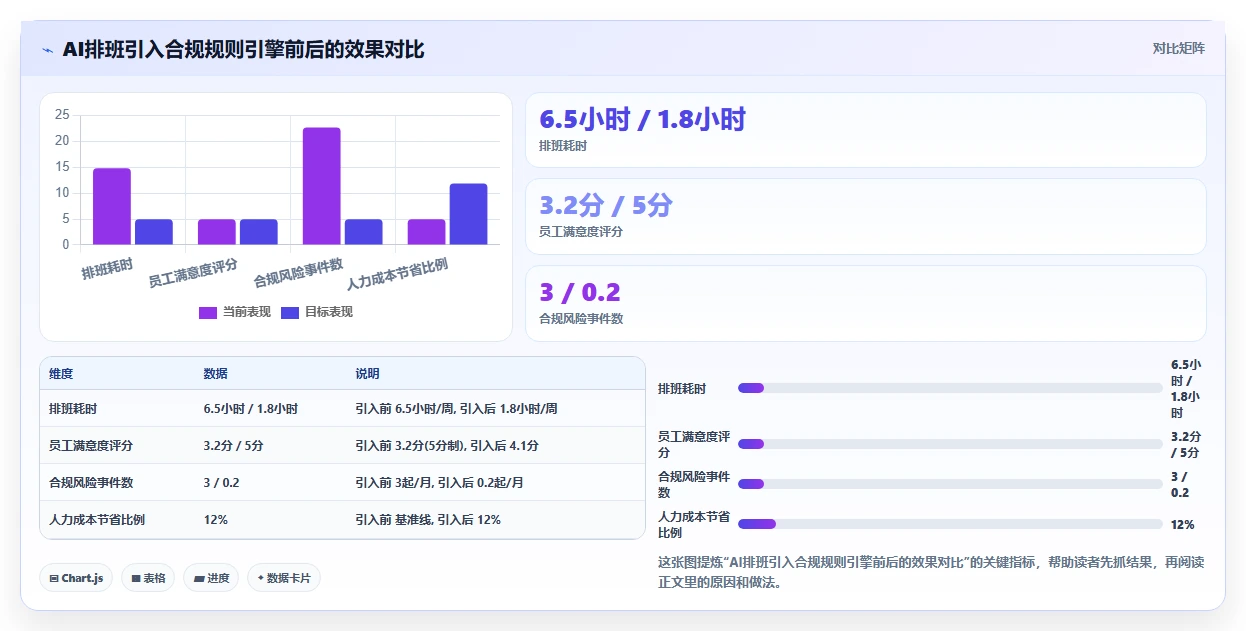Click the 人力成本节省比例 axis label in chart

(398, 274)
